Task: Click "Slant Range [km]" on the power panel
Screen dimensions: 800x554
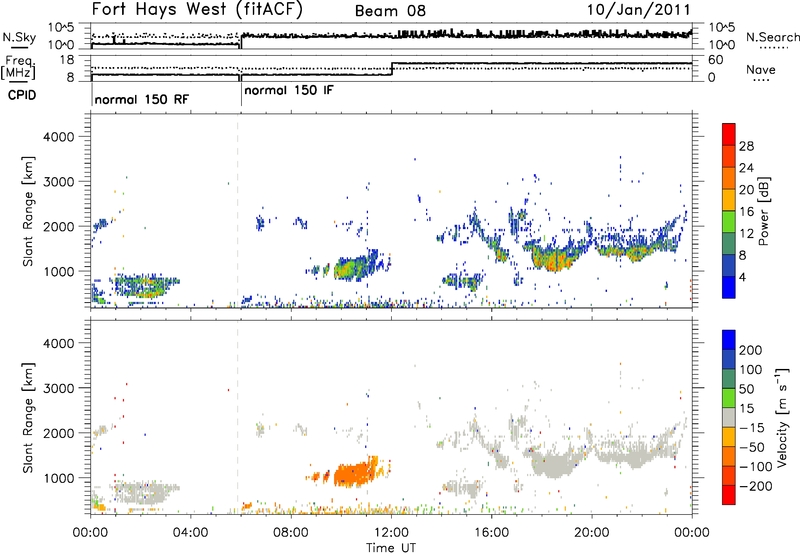Action: [x=28, y=211]
